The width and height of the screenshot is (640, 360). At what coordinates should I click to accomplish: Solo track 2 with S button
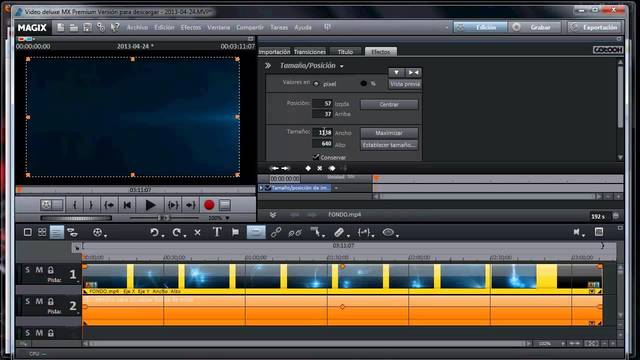point(27,301)
